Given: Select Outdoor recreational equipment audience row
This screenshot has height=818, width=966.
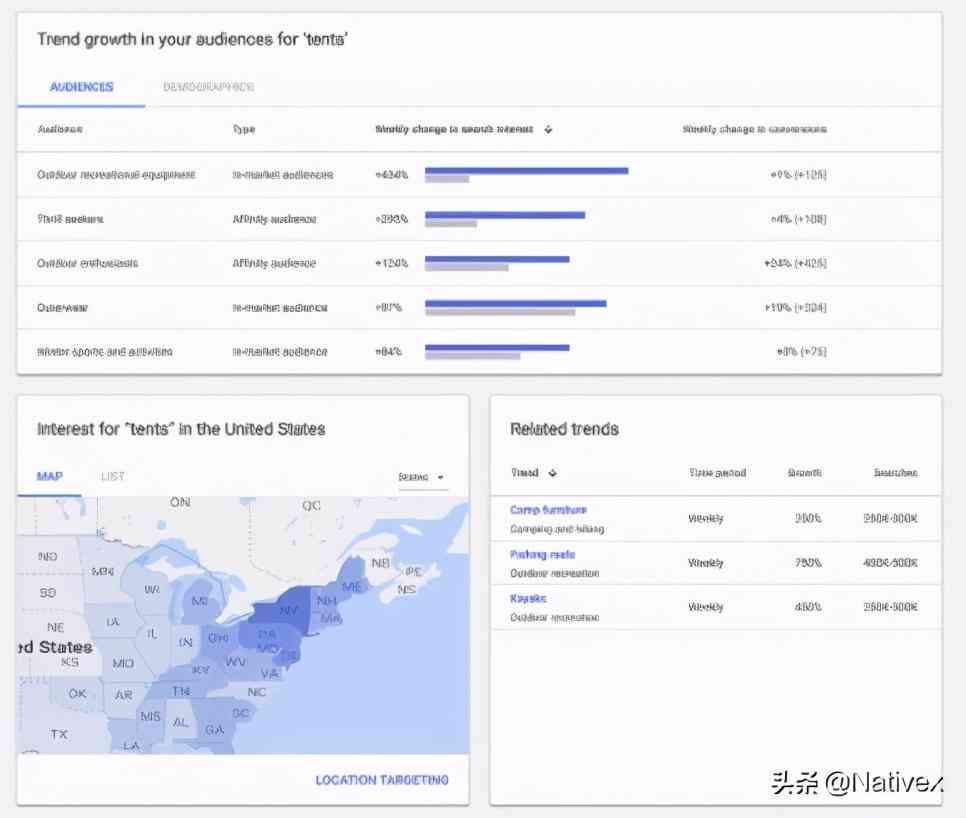Looking at the screenshot, I should (x=479, y=175).
